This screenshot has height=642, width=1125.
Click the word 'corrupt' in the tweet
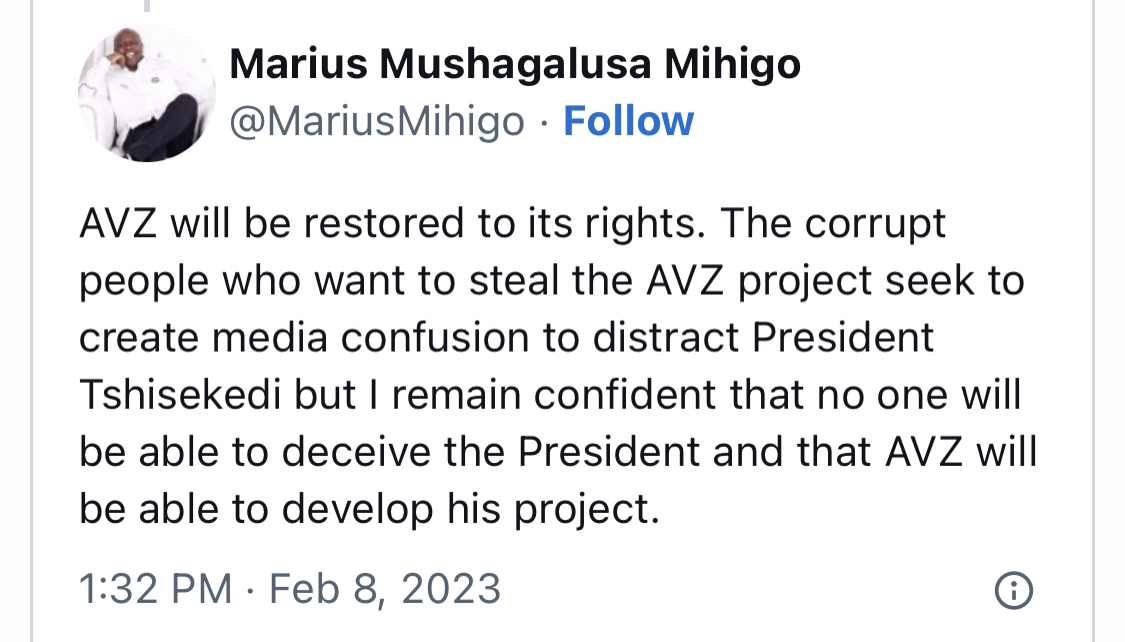pyautogui.click(x=875, y=225)
